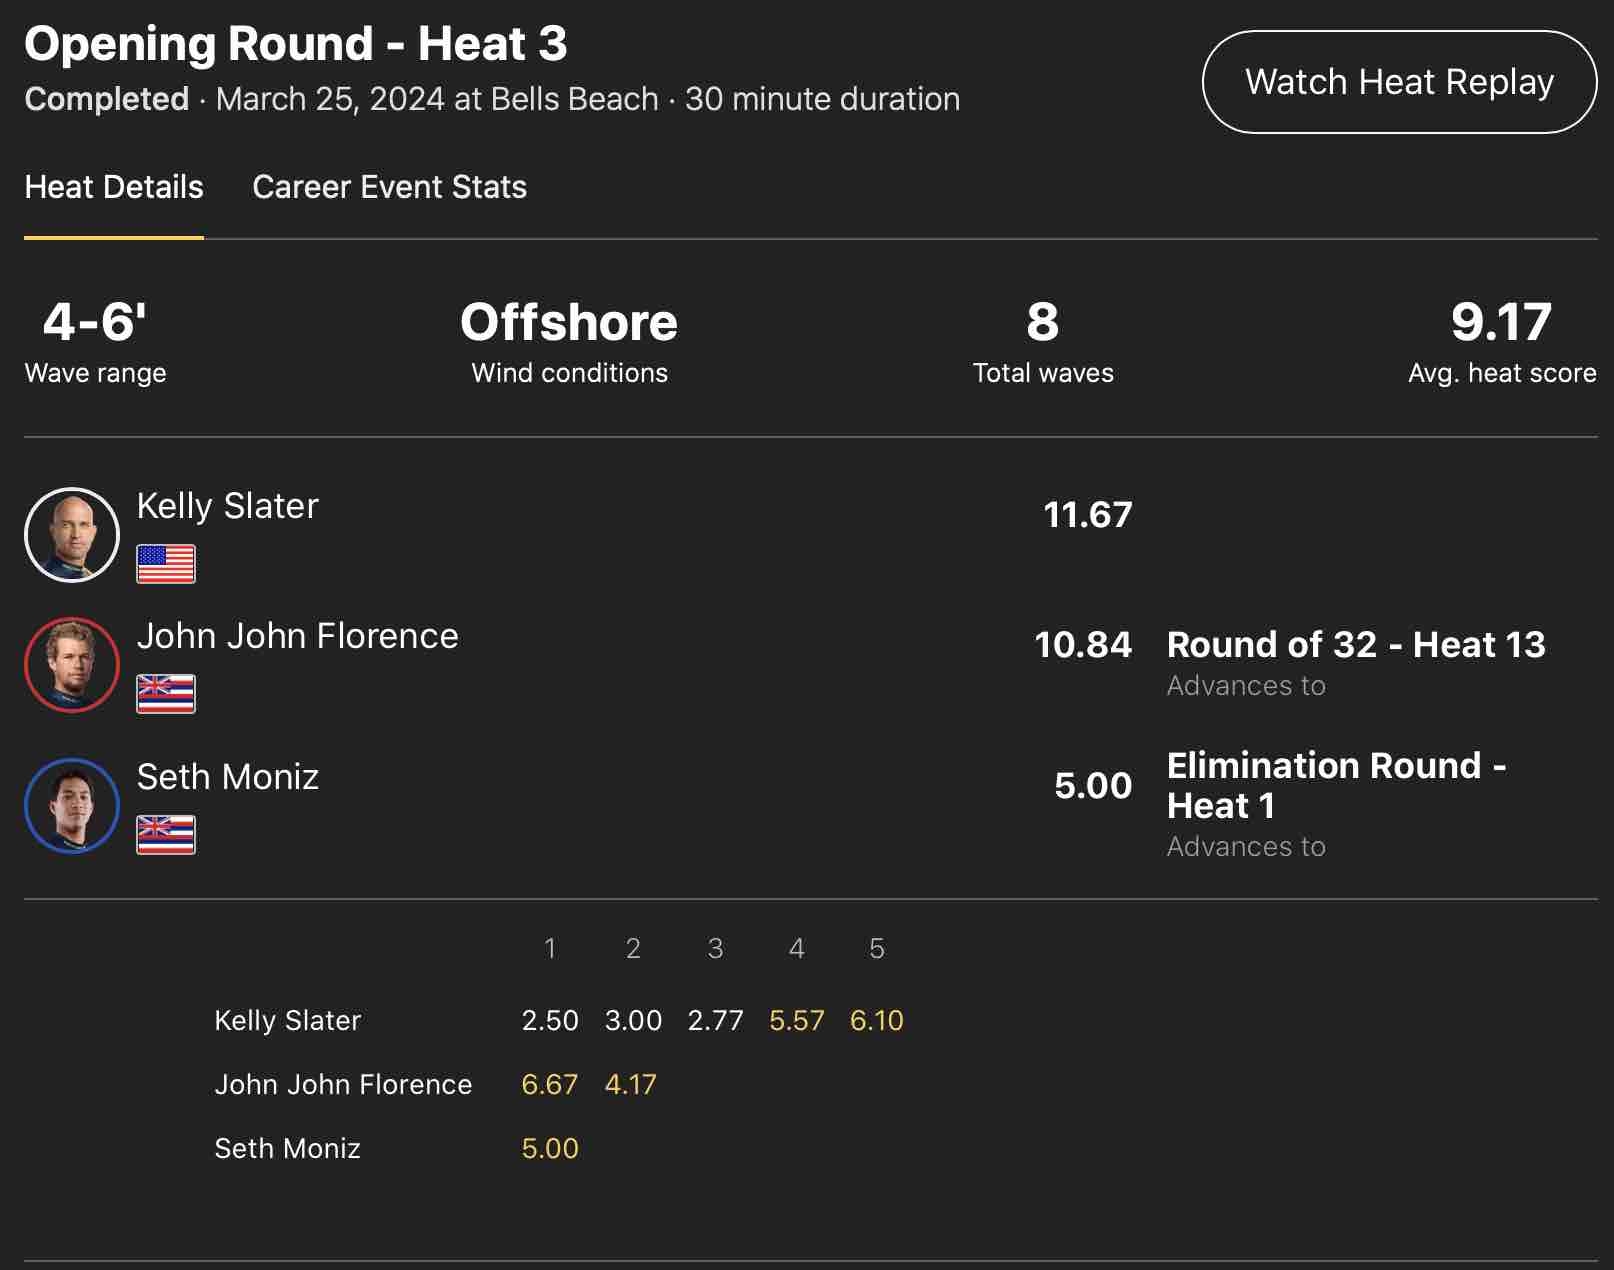Select the Heat Details tab
The image size is (1614, 1270).
(114, 187)
